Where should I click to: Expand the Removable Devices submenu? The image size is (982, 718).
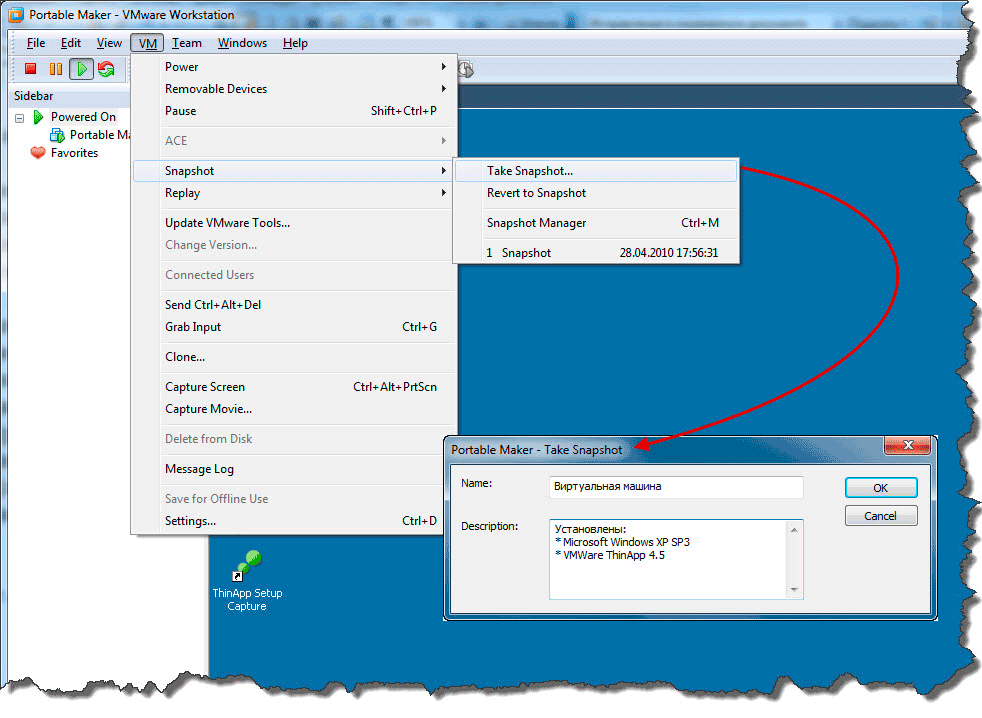295,89
